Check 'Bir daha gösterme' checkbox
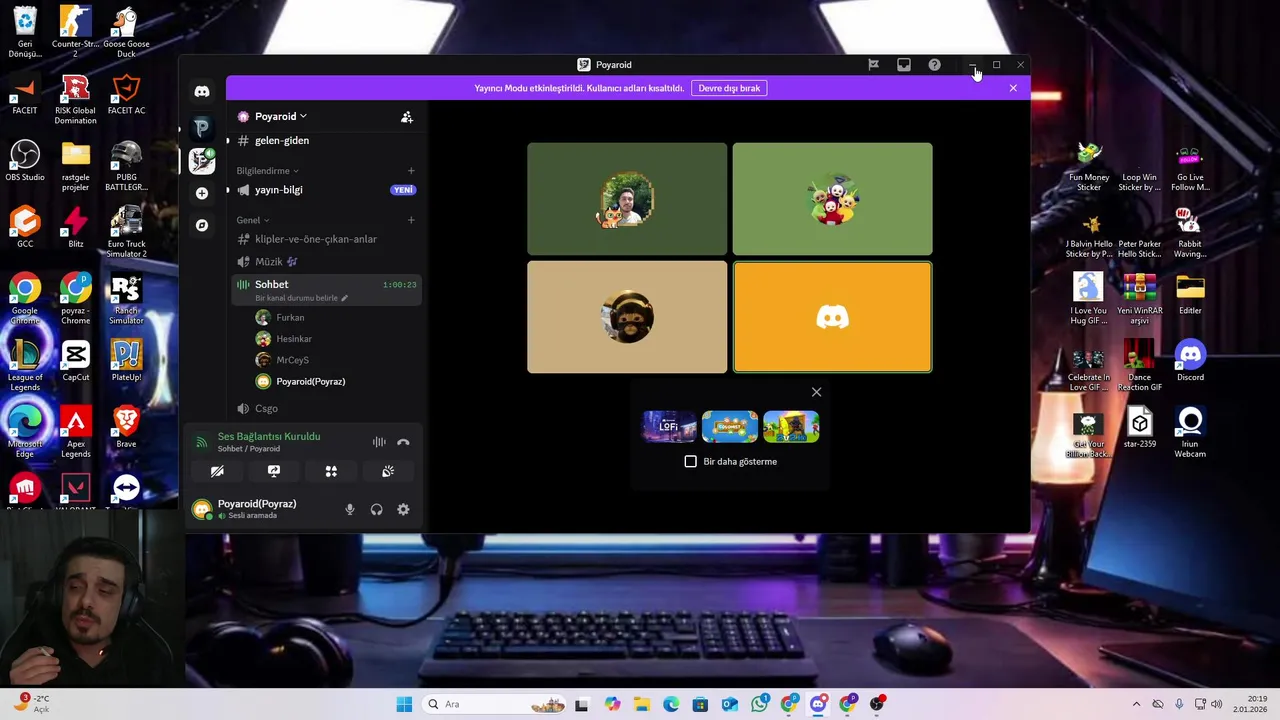 click(691, 461)
